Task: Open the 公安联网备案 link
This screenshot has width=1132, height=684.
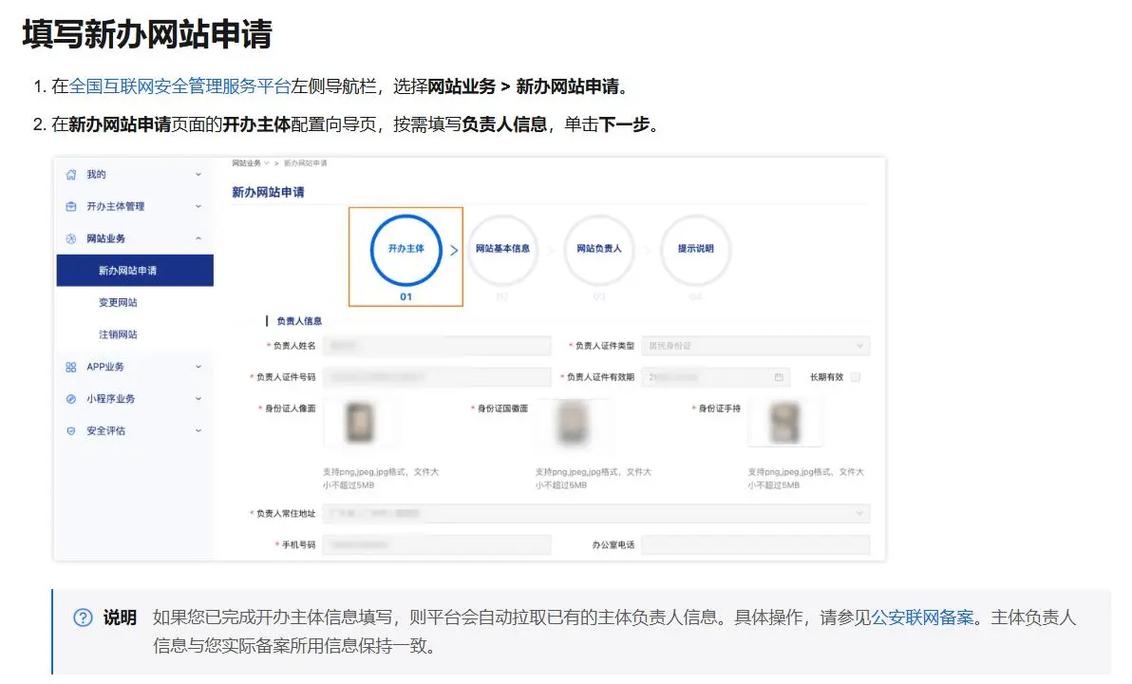Action: 923,618
